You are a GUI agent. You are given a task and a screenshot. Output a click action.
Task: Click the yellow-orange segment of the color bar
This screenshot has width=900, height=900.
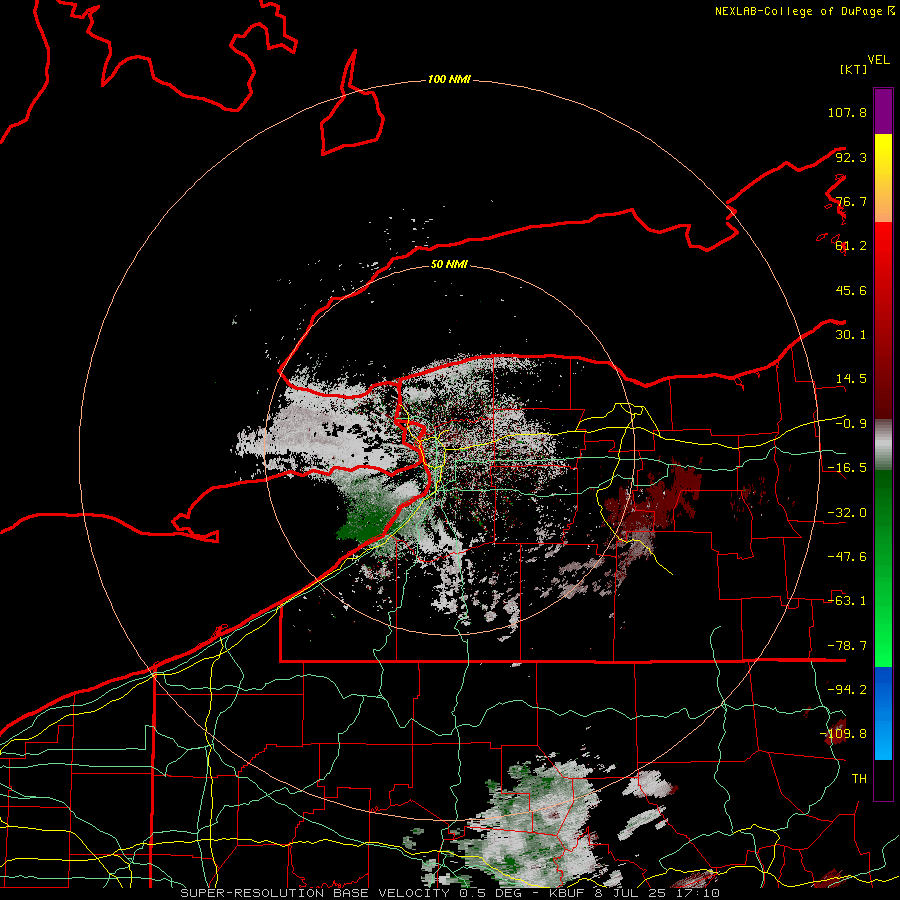(883, 178)
